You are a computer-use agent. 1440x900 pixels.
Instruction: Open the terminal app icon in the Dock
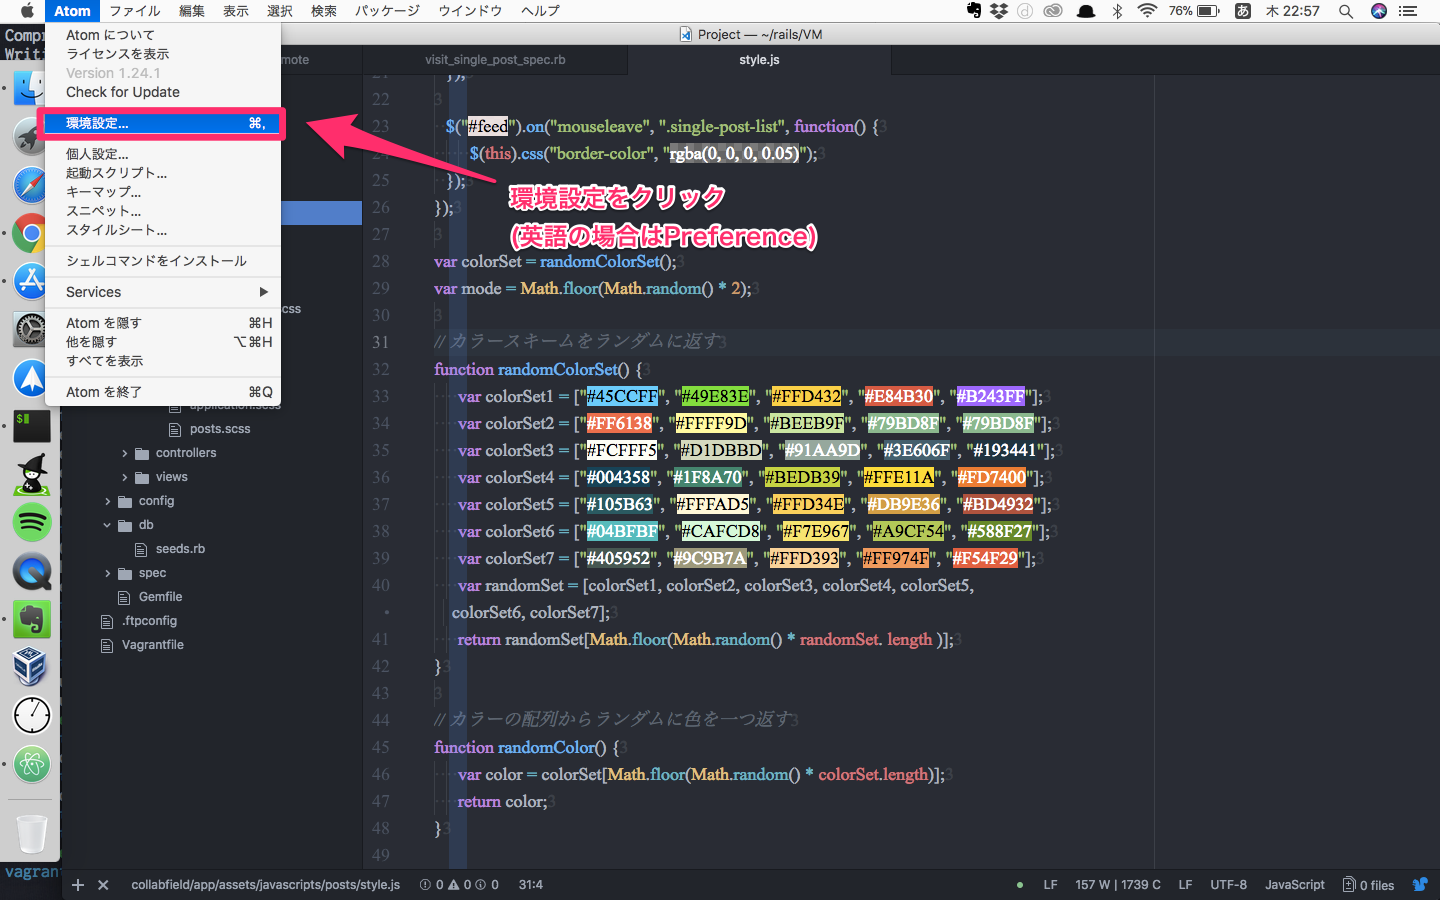click(31, 426)
